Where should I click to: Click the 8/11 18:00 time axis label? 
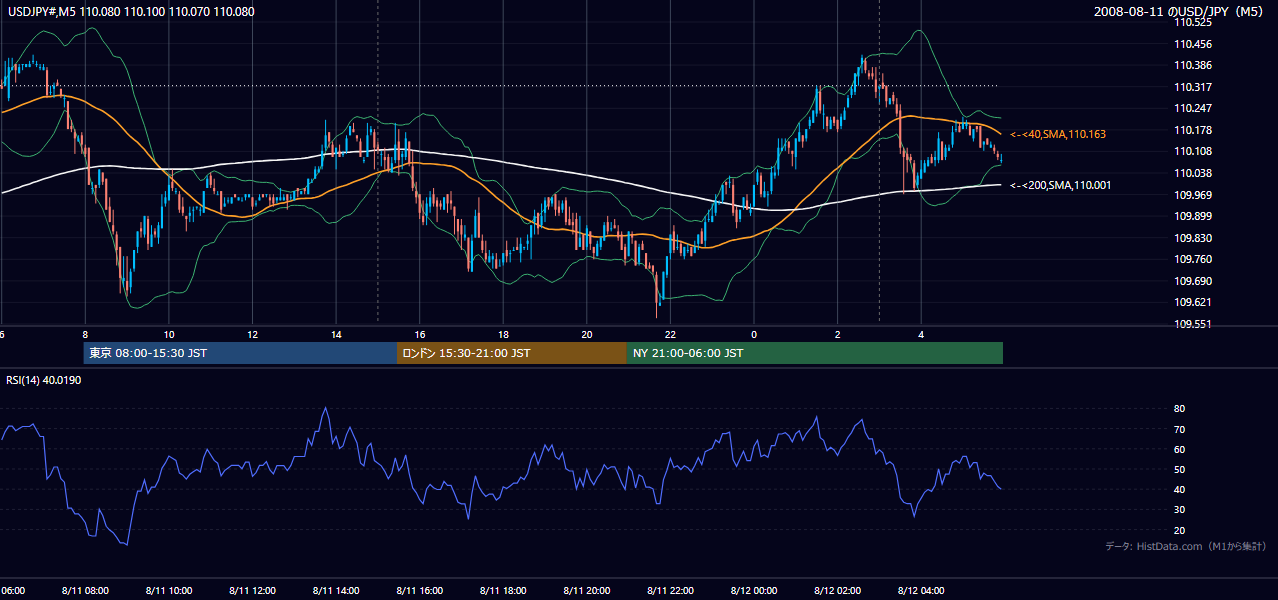503,591
